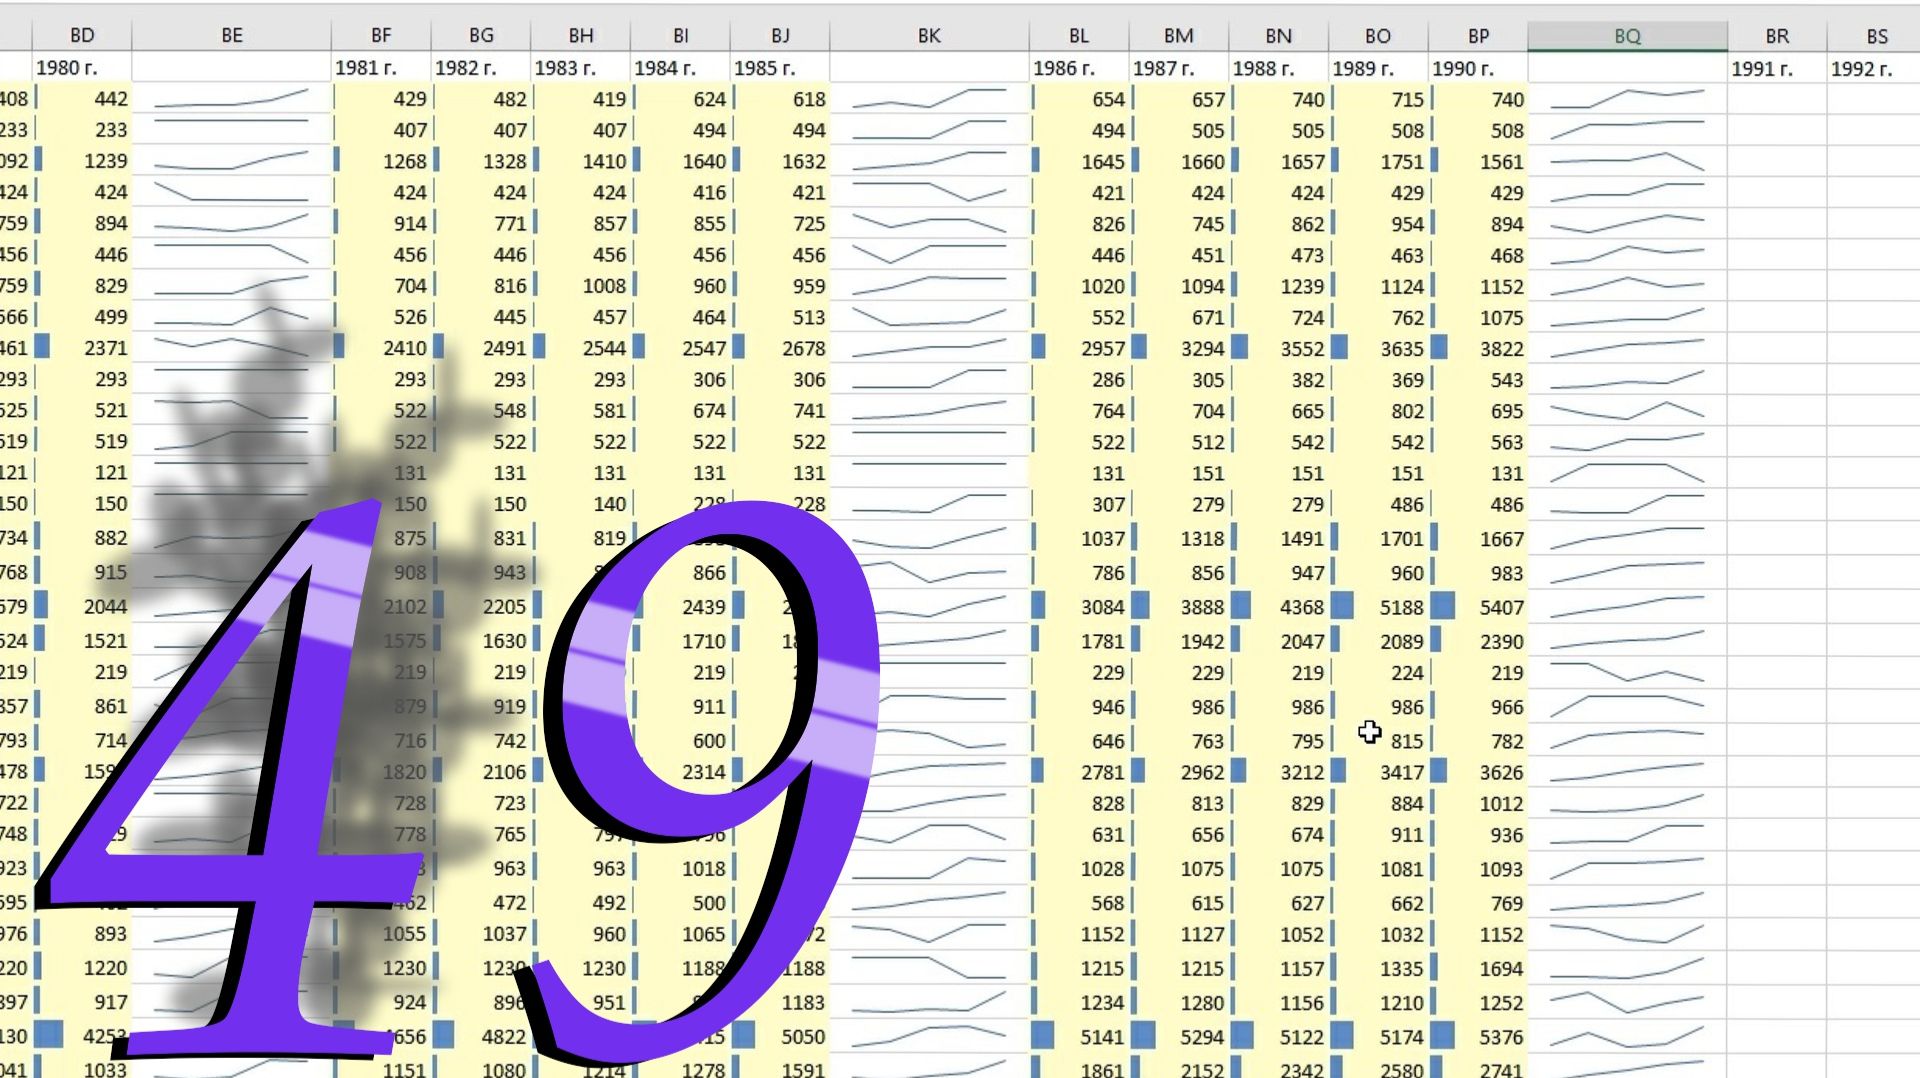Select the cell containing 5141
1920x1078 pixels.
click(1079, 1037)
